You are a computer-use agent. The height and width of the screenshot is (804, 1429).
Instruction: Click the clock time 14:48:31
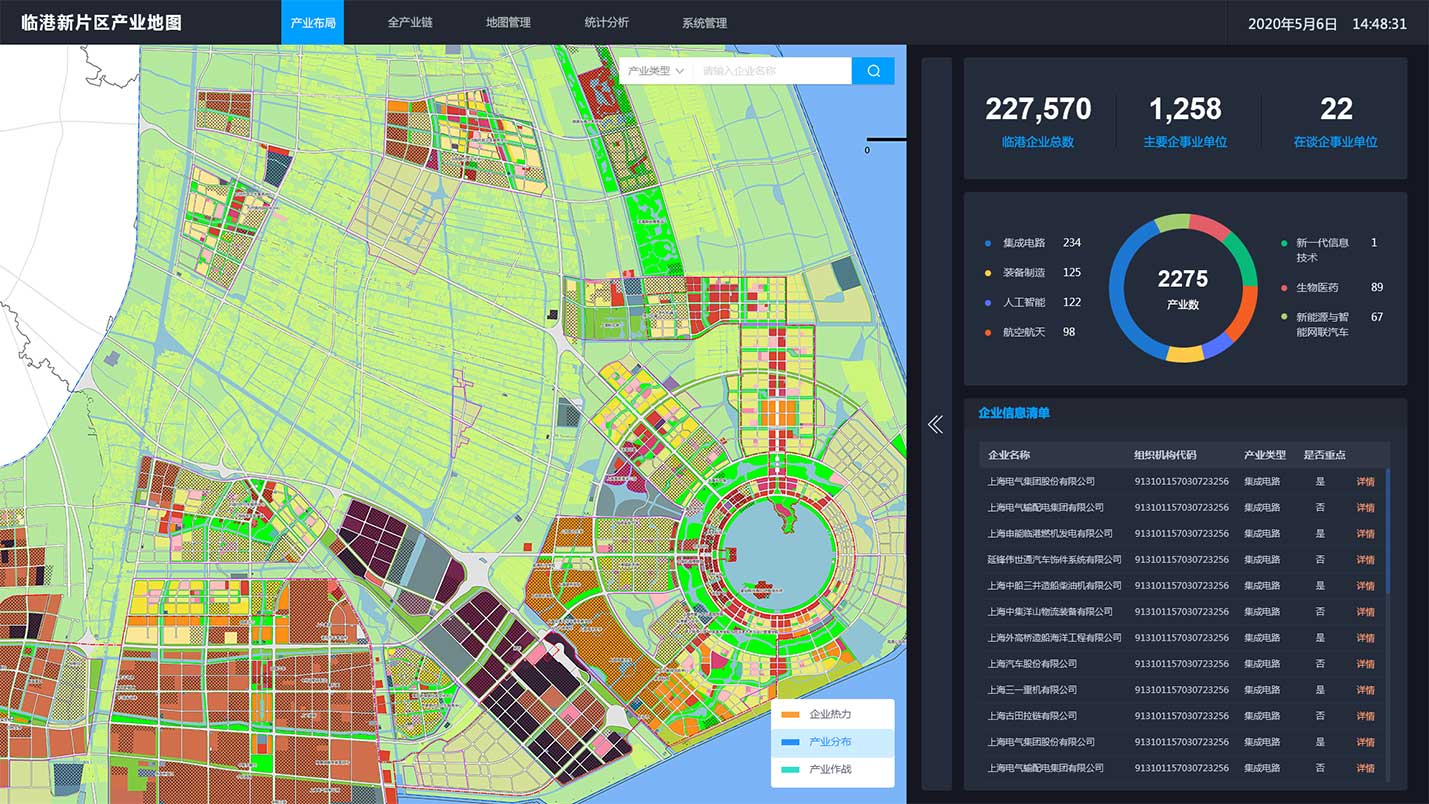coord(1379,23)
